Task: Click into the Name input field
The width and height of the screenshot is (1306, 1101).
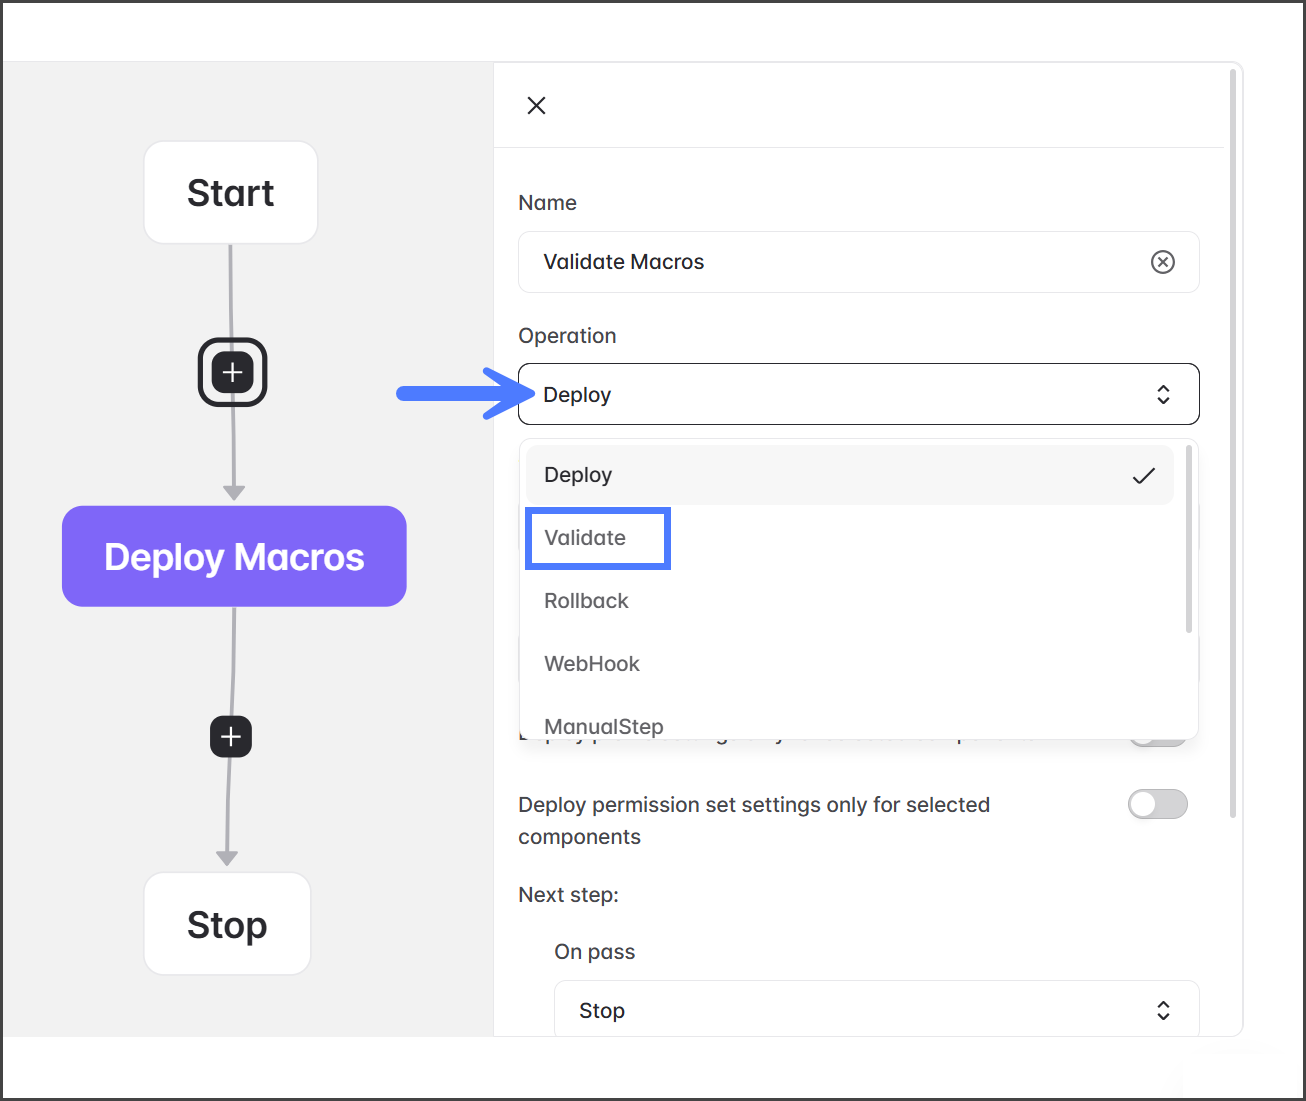Action: 830,262
